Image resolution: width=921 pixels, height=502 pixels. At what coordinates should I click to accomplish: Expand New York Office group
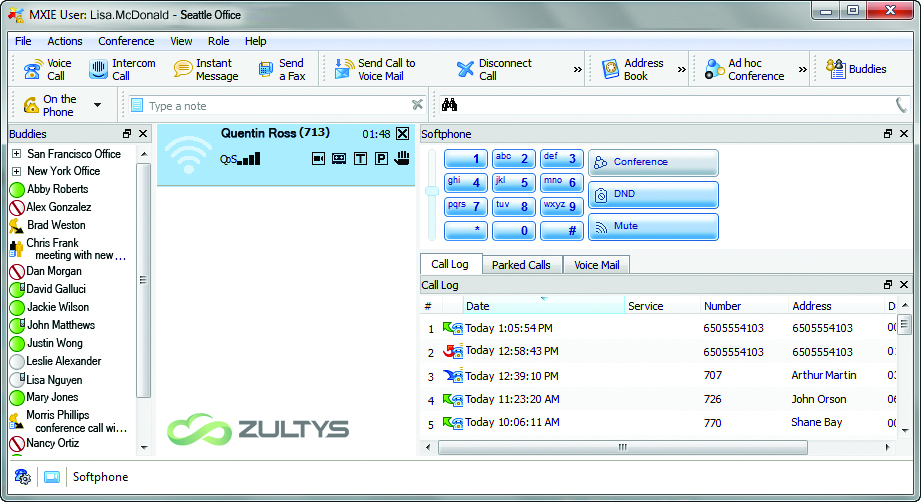pyautogui.click(x=16, y=171)
